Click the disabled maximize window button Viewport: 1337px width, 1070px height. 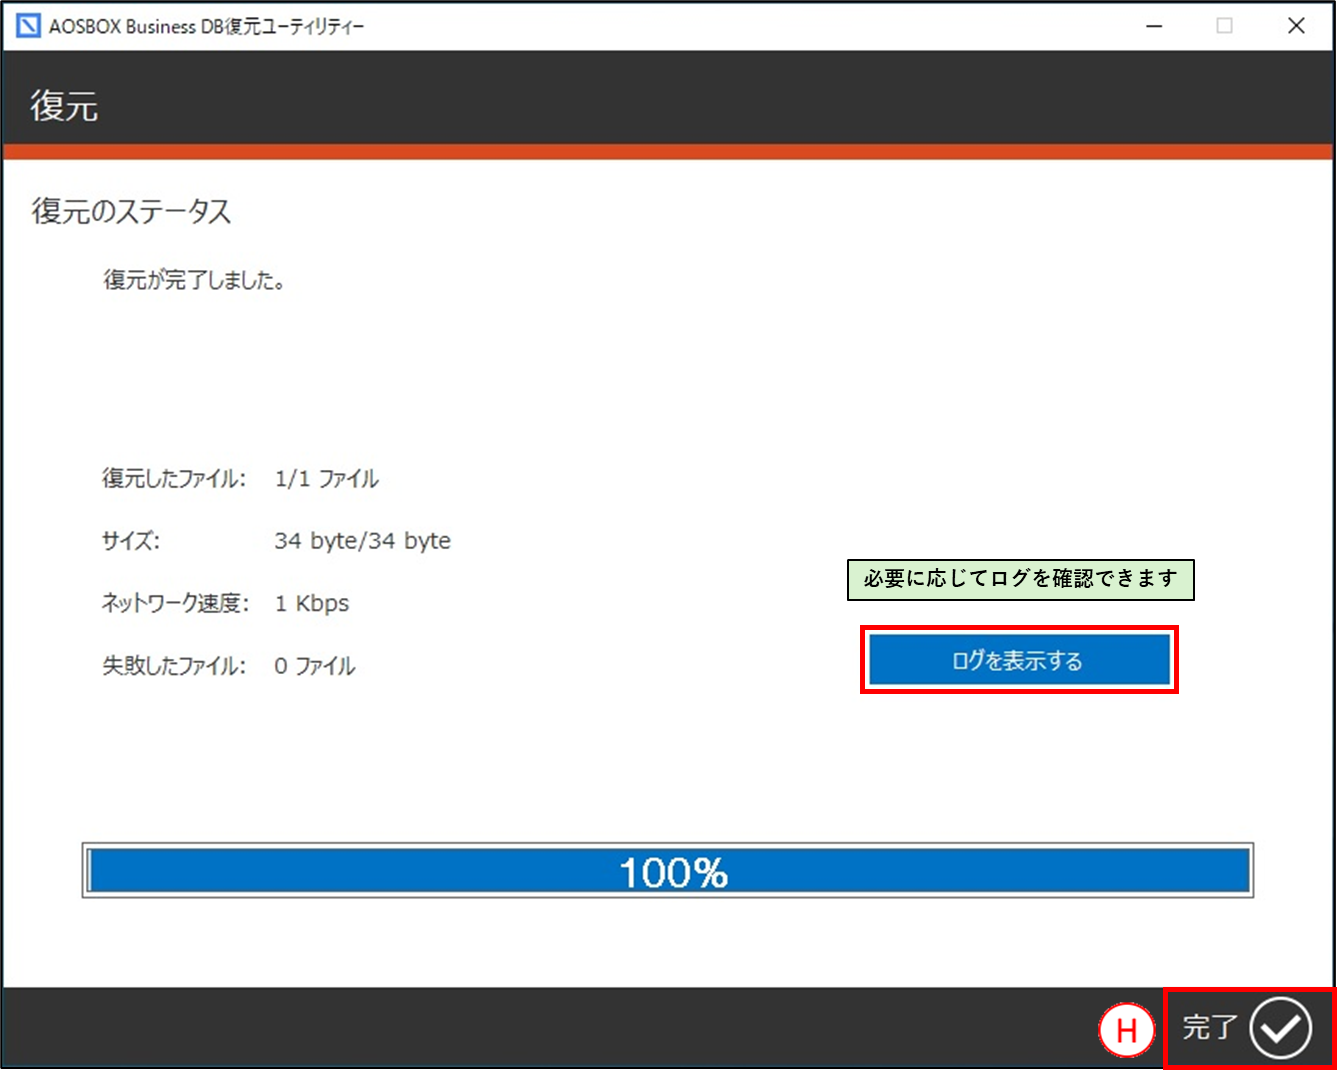(1224, 26)
